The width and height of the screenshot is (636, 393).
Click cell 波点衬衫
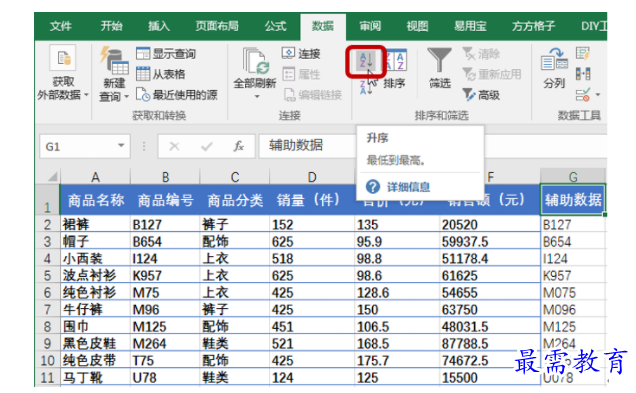click(95, 275)
